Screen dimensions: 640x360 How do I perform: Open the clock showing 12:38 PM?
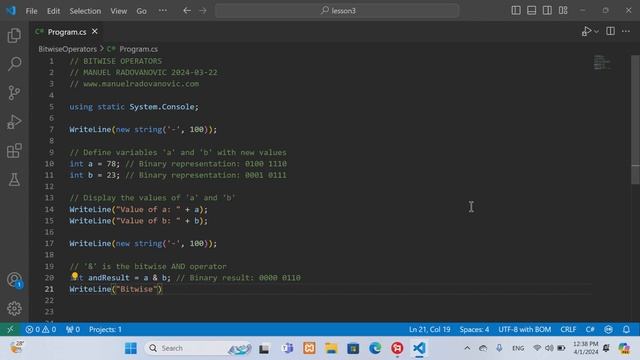(x=585, y=348)
